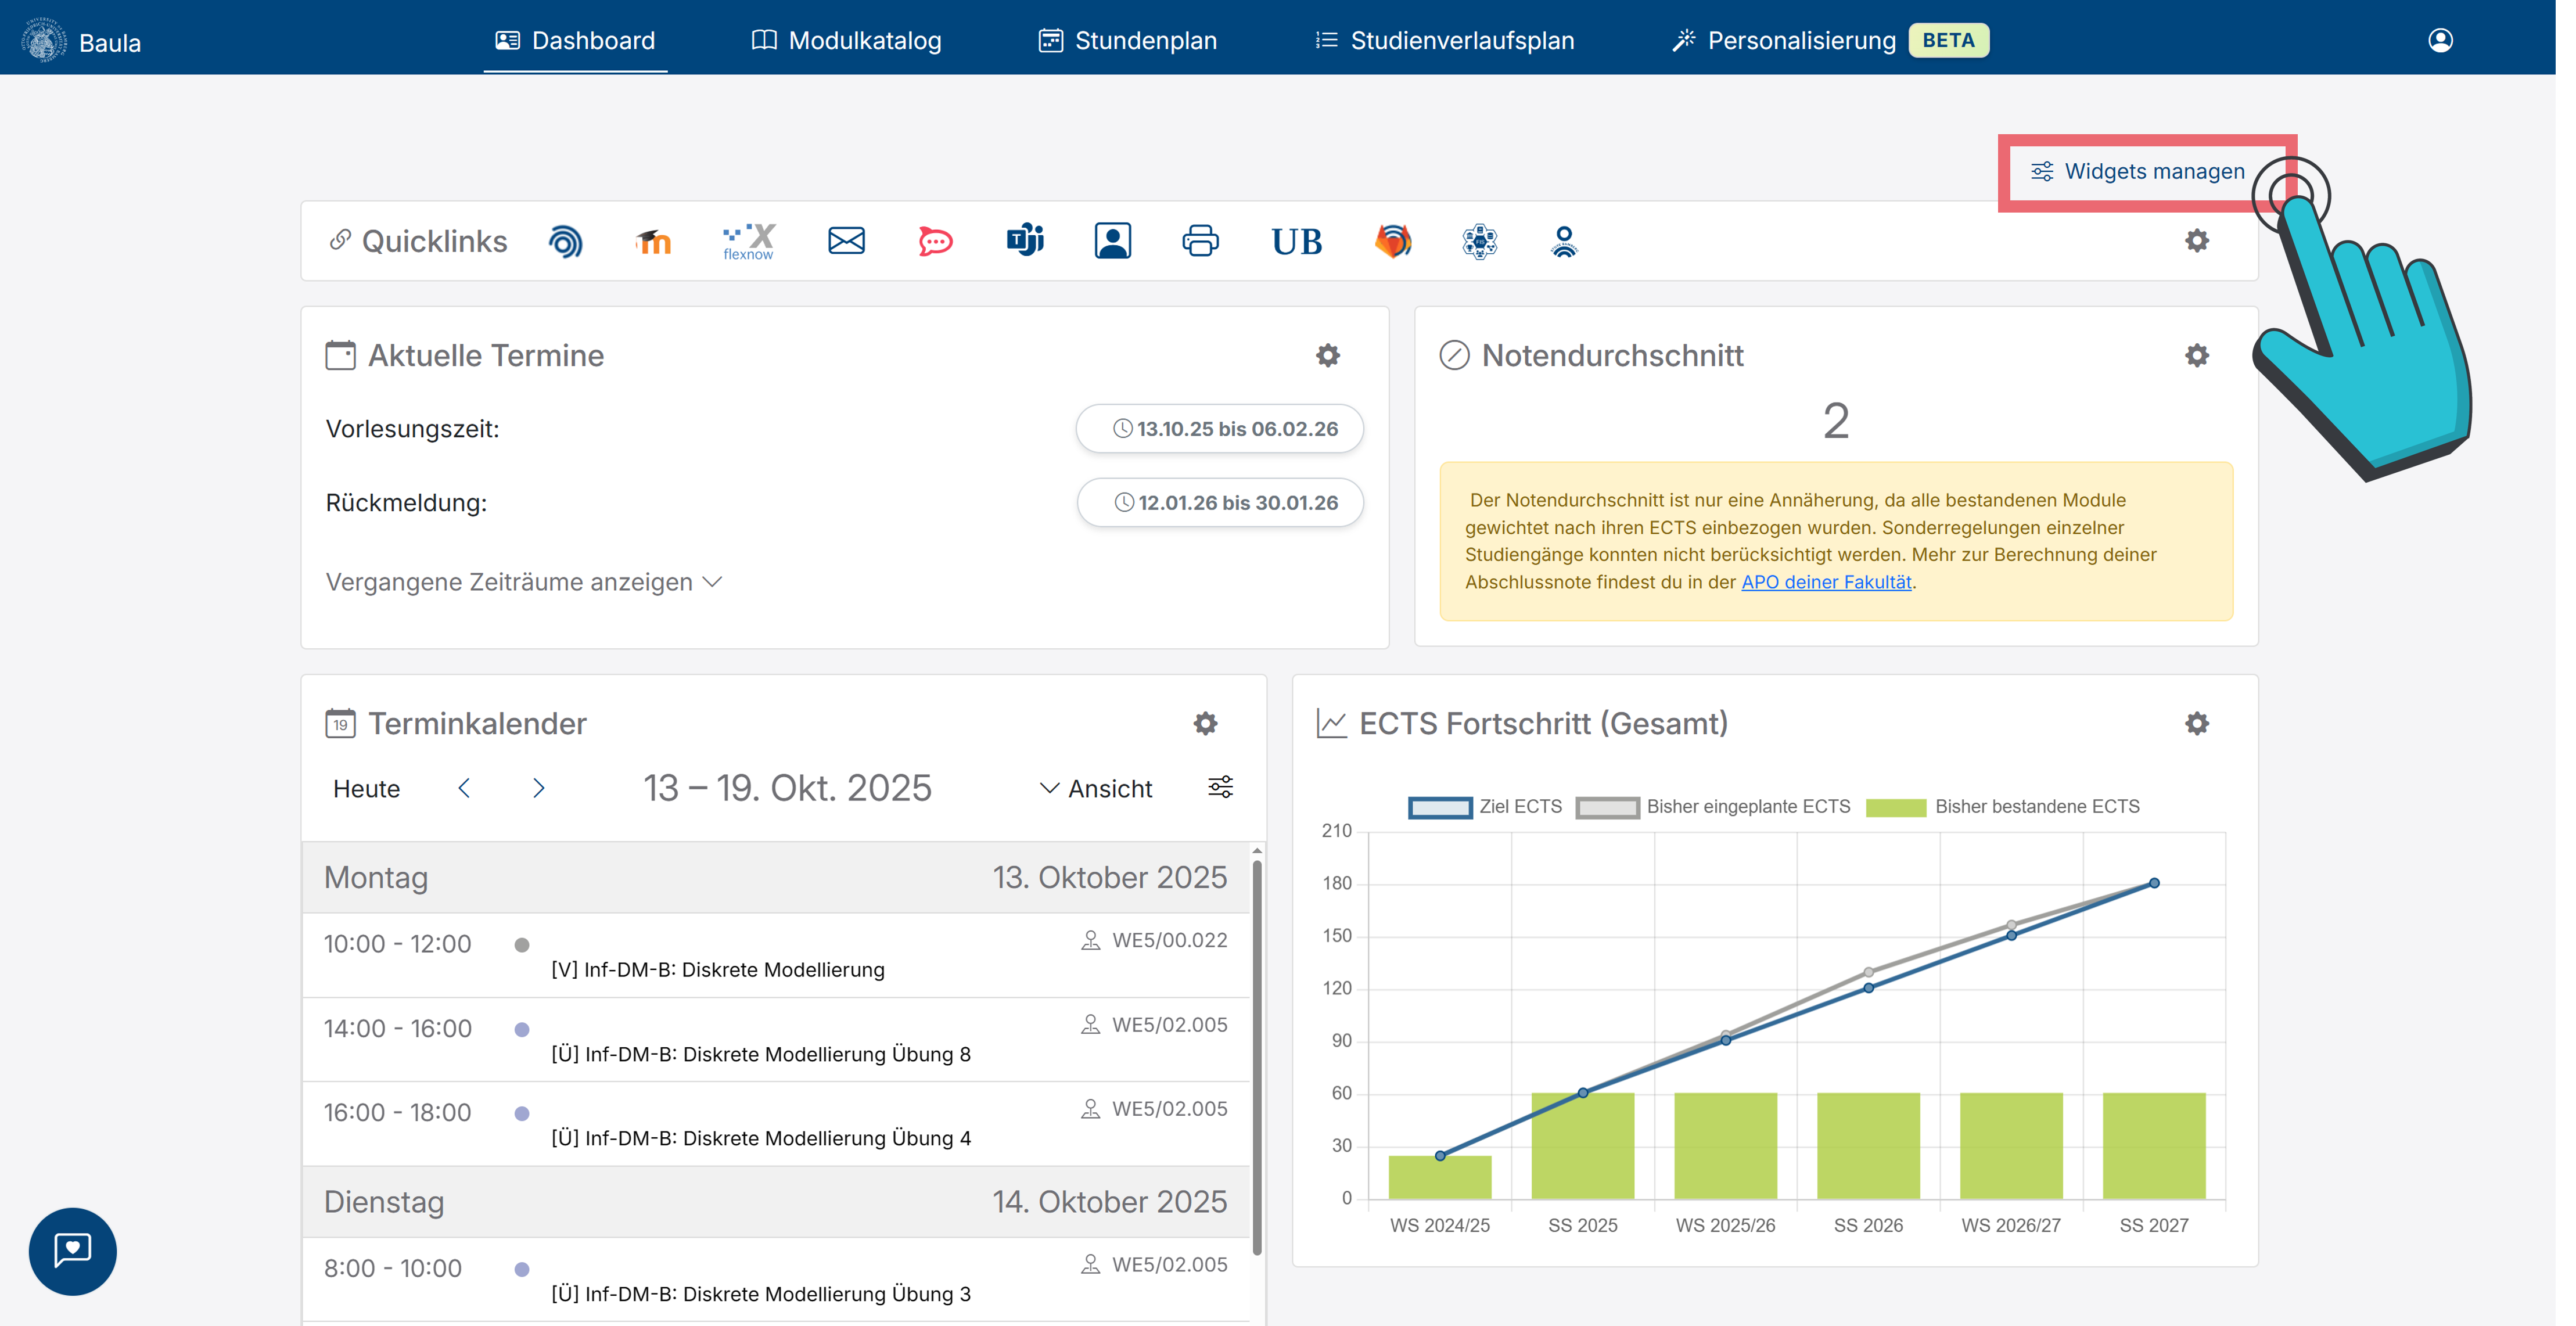Image resolution: width=2576 pixels, height=1326 pixels.
Task: Toggle Bisher bestandene ECTS legend entry
Action: (x=2003, y=807)
